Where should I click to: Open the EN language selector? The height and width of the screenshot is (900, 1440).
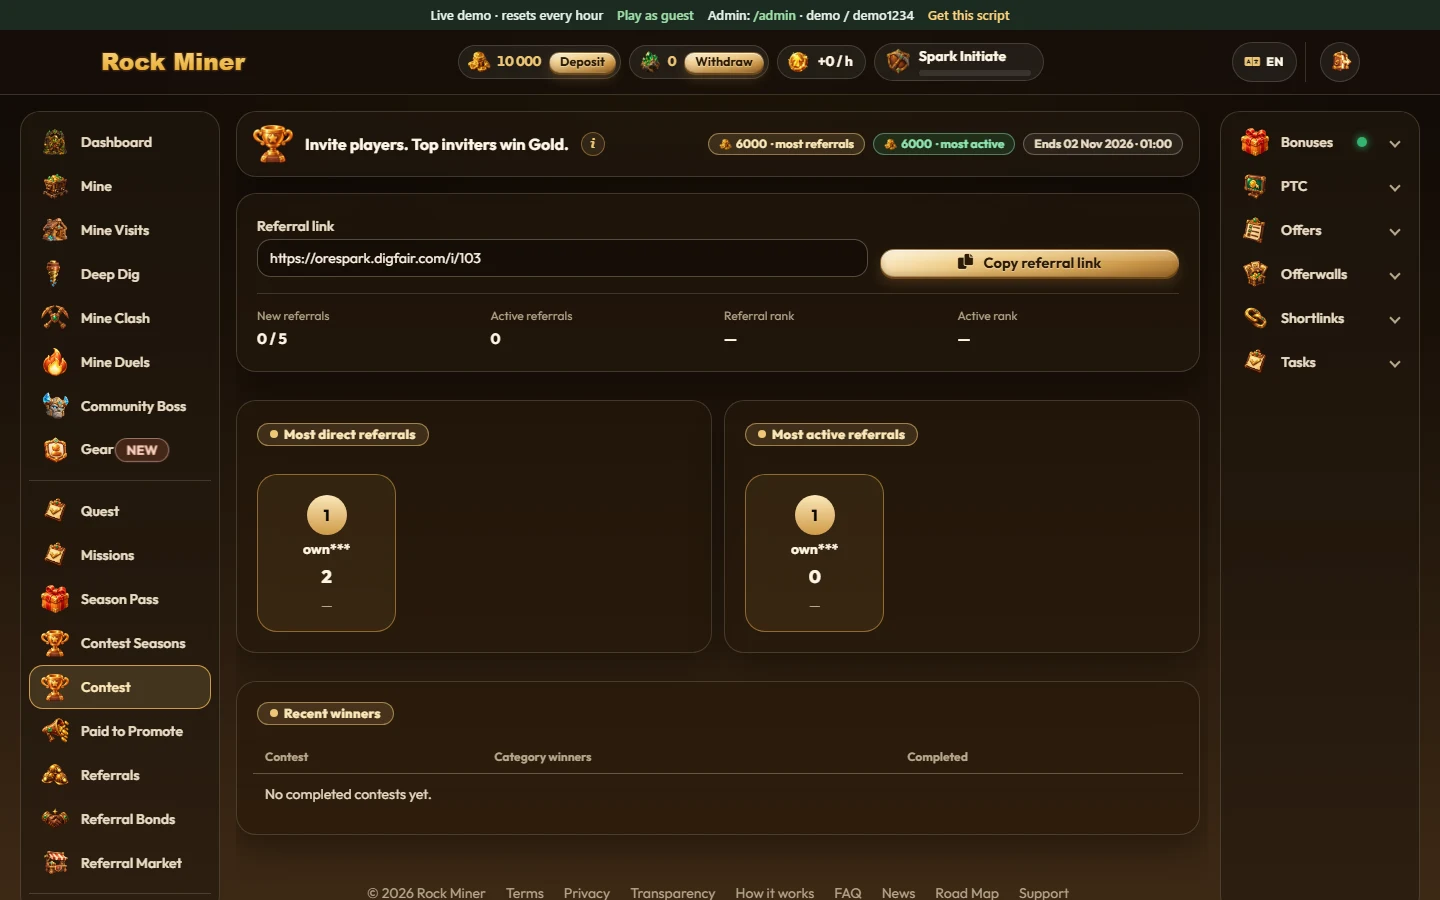coord(1264,62)
